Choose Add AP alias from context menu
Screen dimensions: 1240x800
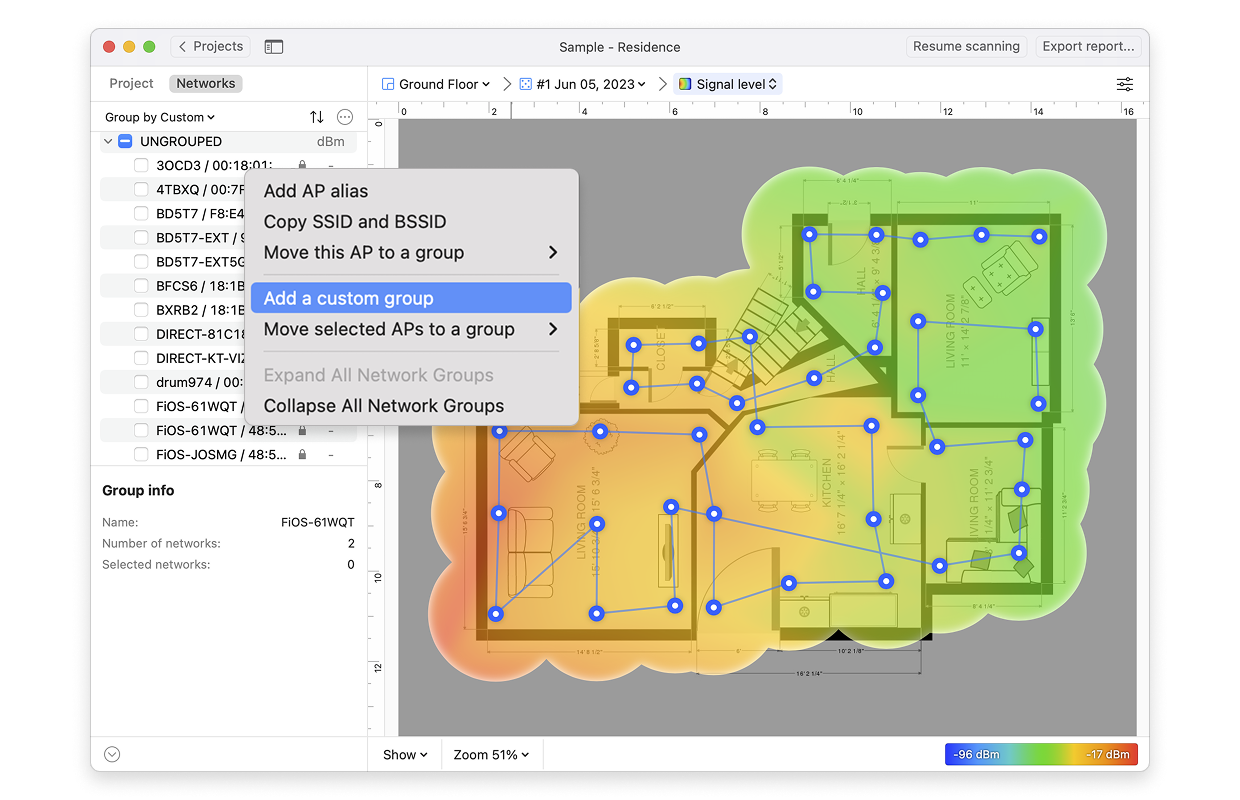411,191
